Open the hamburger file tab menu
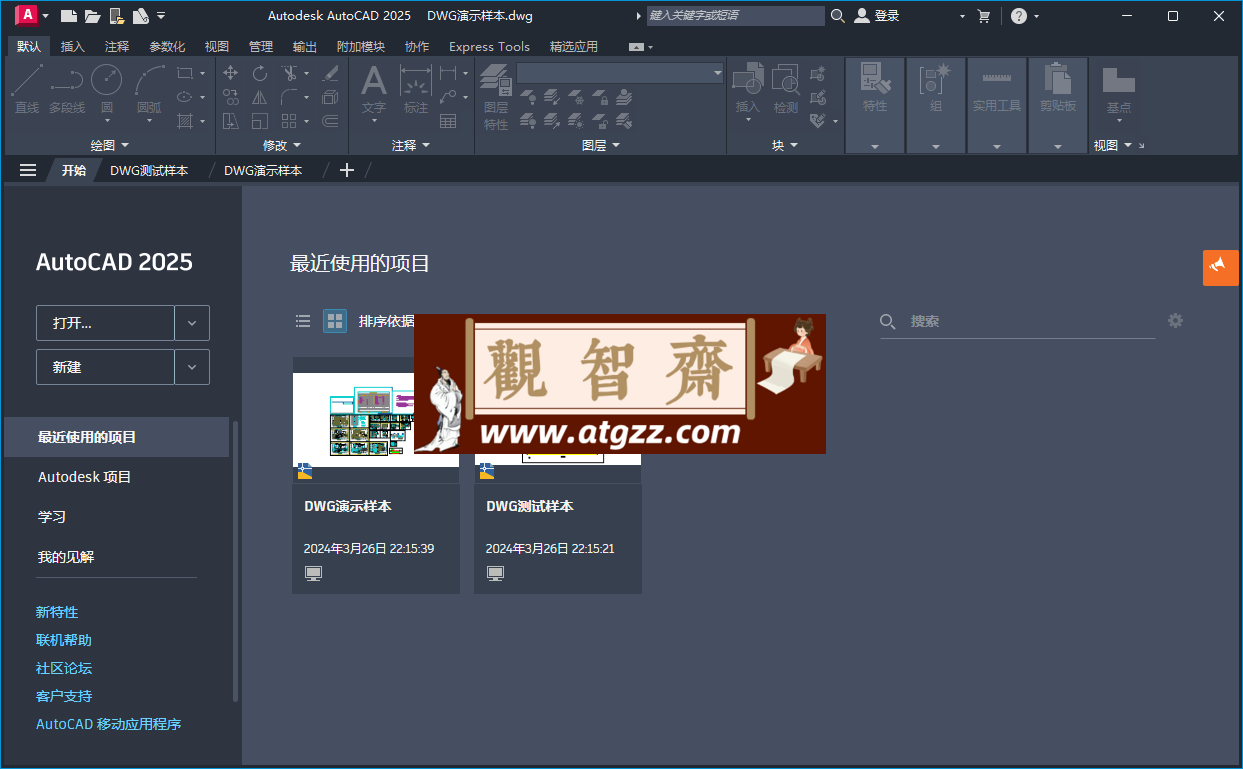1243x769 pixels. pyautogui.click(x=28, y=170)
